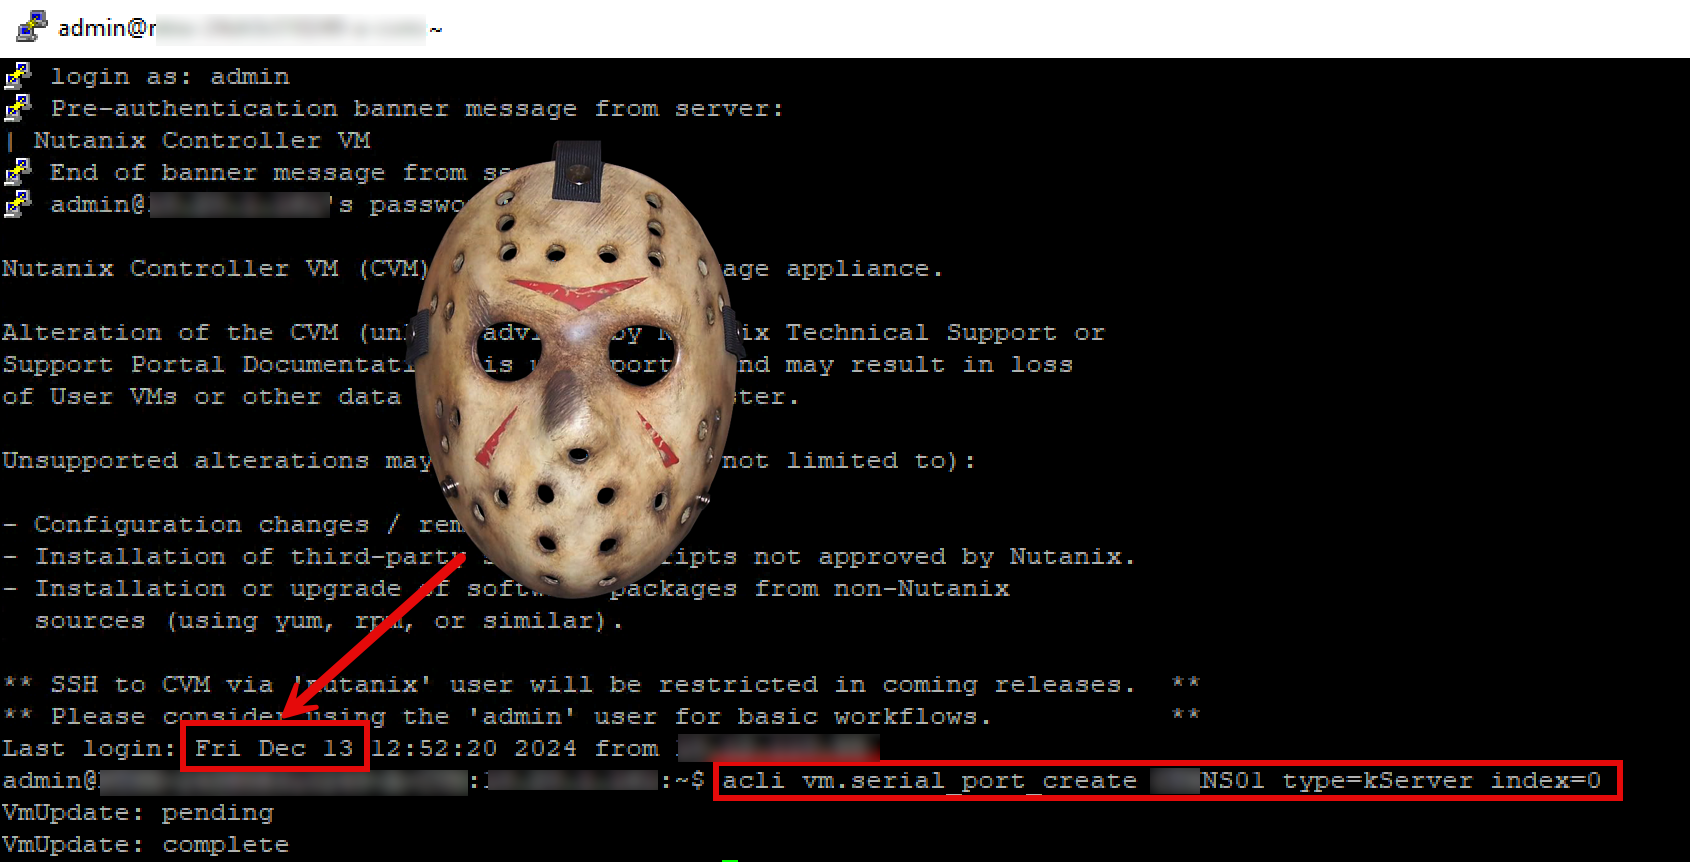
Task: Click the icon beside 'End of banner message'
Action: 17,172
